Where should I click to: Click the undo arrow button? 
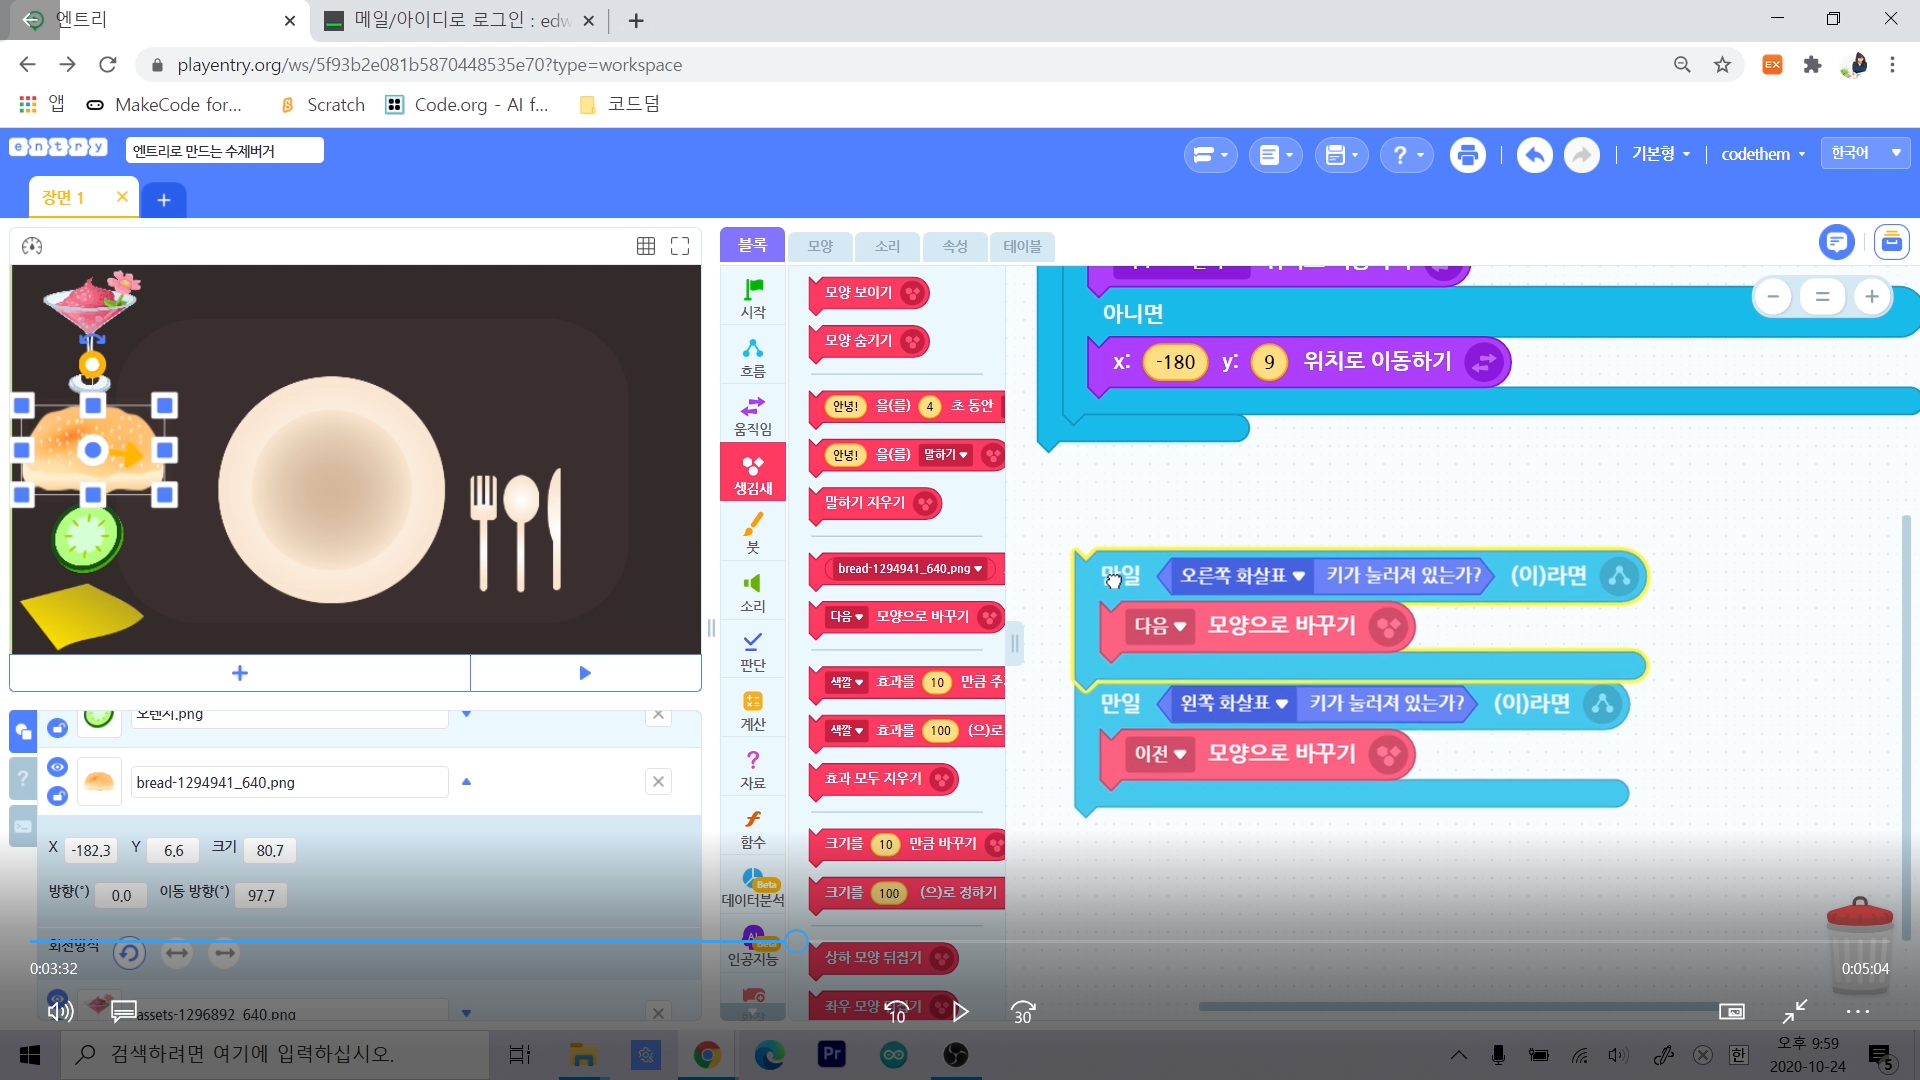(1534, 155)
